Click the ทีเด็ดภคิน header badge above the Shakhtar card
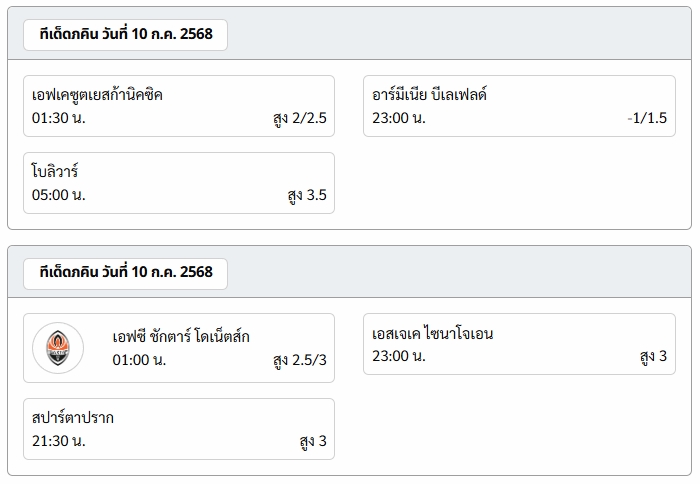700x484 pixels. (125, 274)
